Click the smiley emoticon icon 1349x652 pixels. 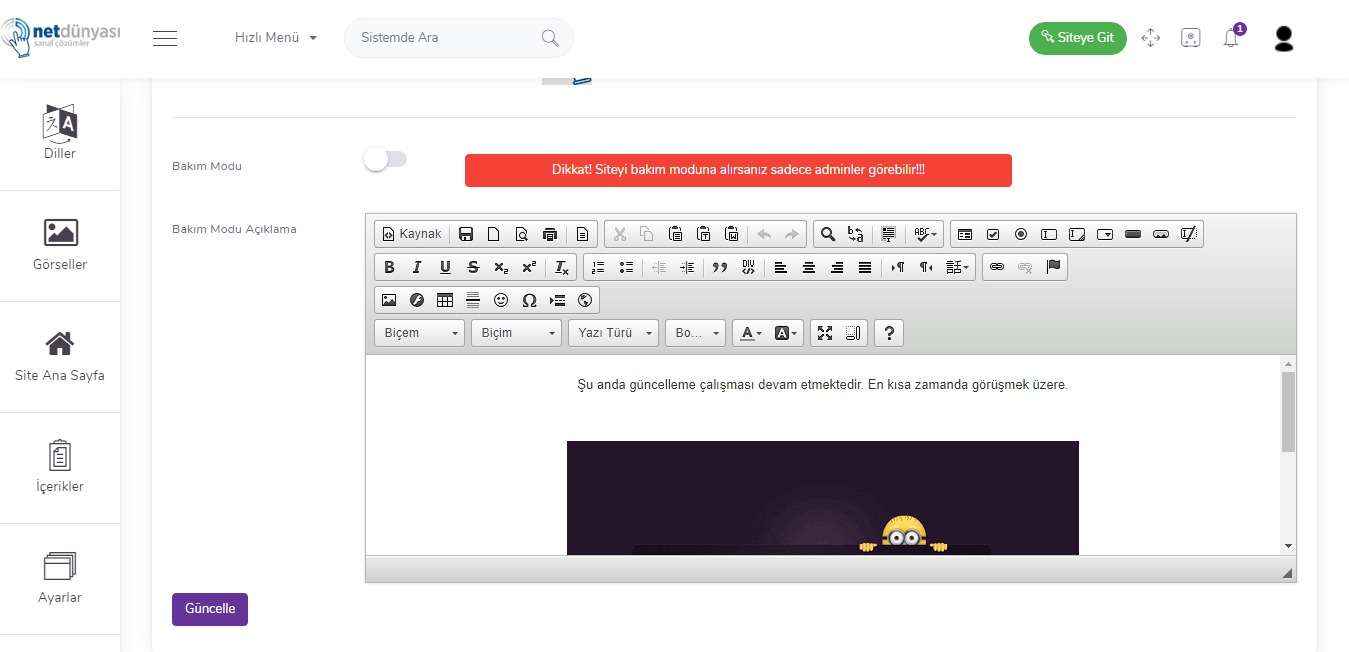[x=501, y=300]
